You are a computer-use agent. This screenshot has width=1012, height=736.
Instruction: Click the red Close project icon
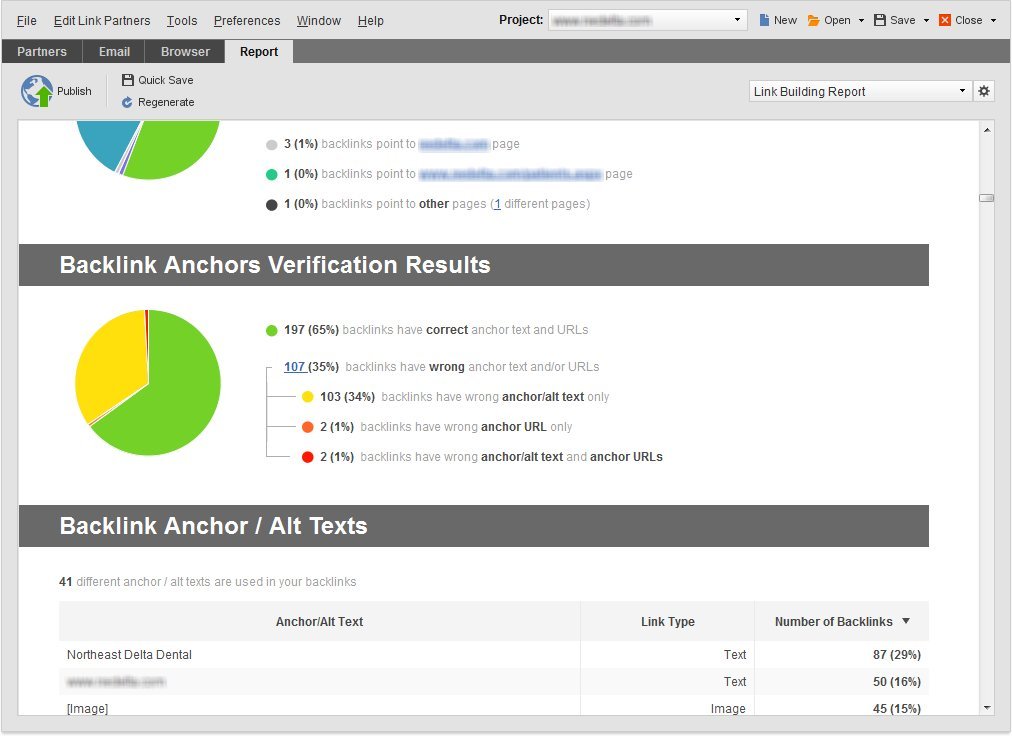945,20
